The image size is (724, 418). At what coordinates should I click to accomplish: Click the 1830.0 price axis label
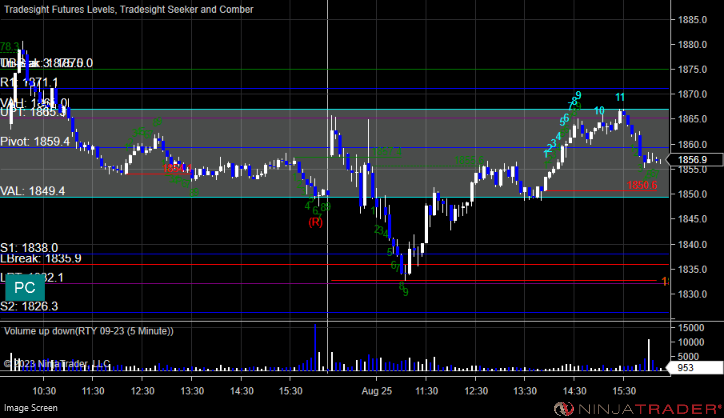[692, 294]
